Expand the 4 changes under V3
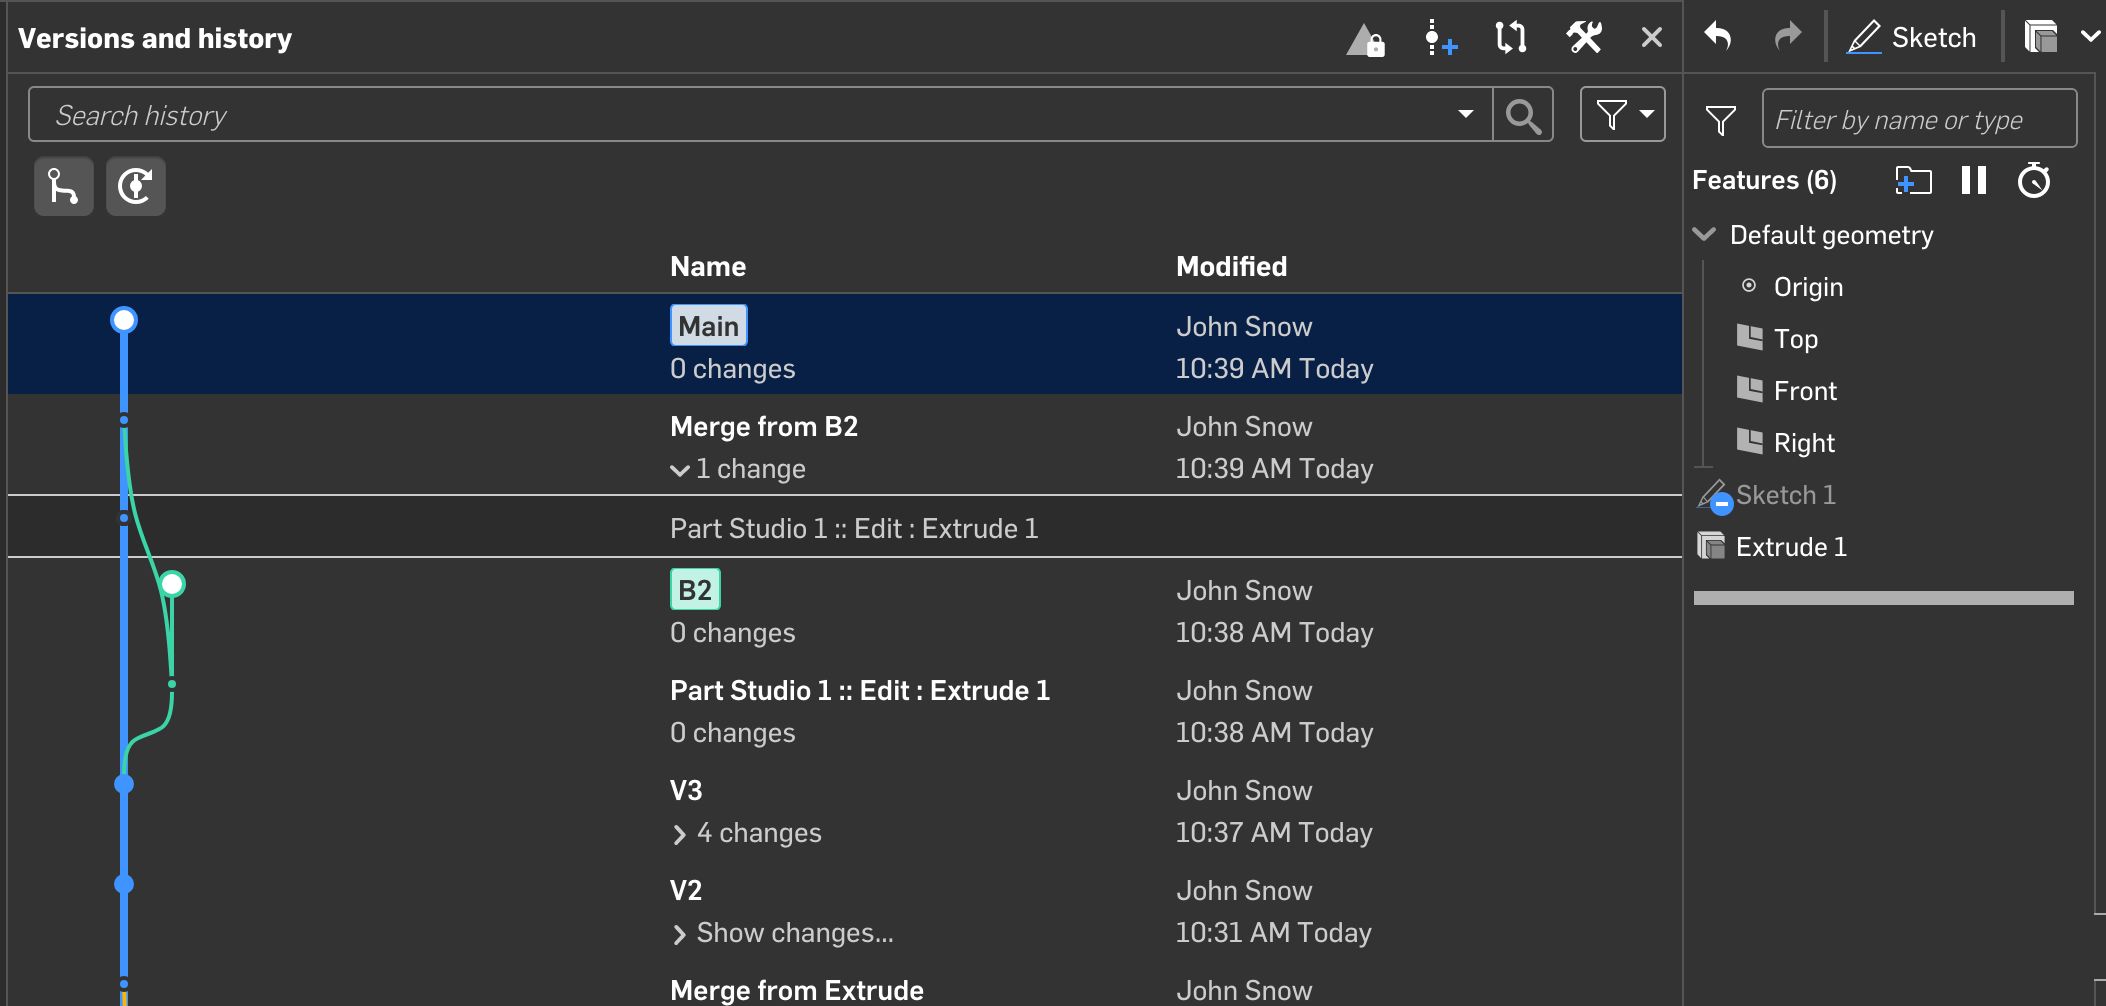Screen dimensions: 2106x1006 (x=680, y=834)
